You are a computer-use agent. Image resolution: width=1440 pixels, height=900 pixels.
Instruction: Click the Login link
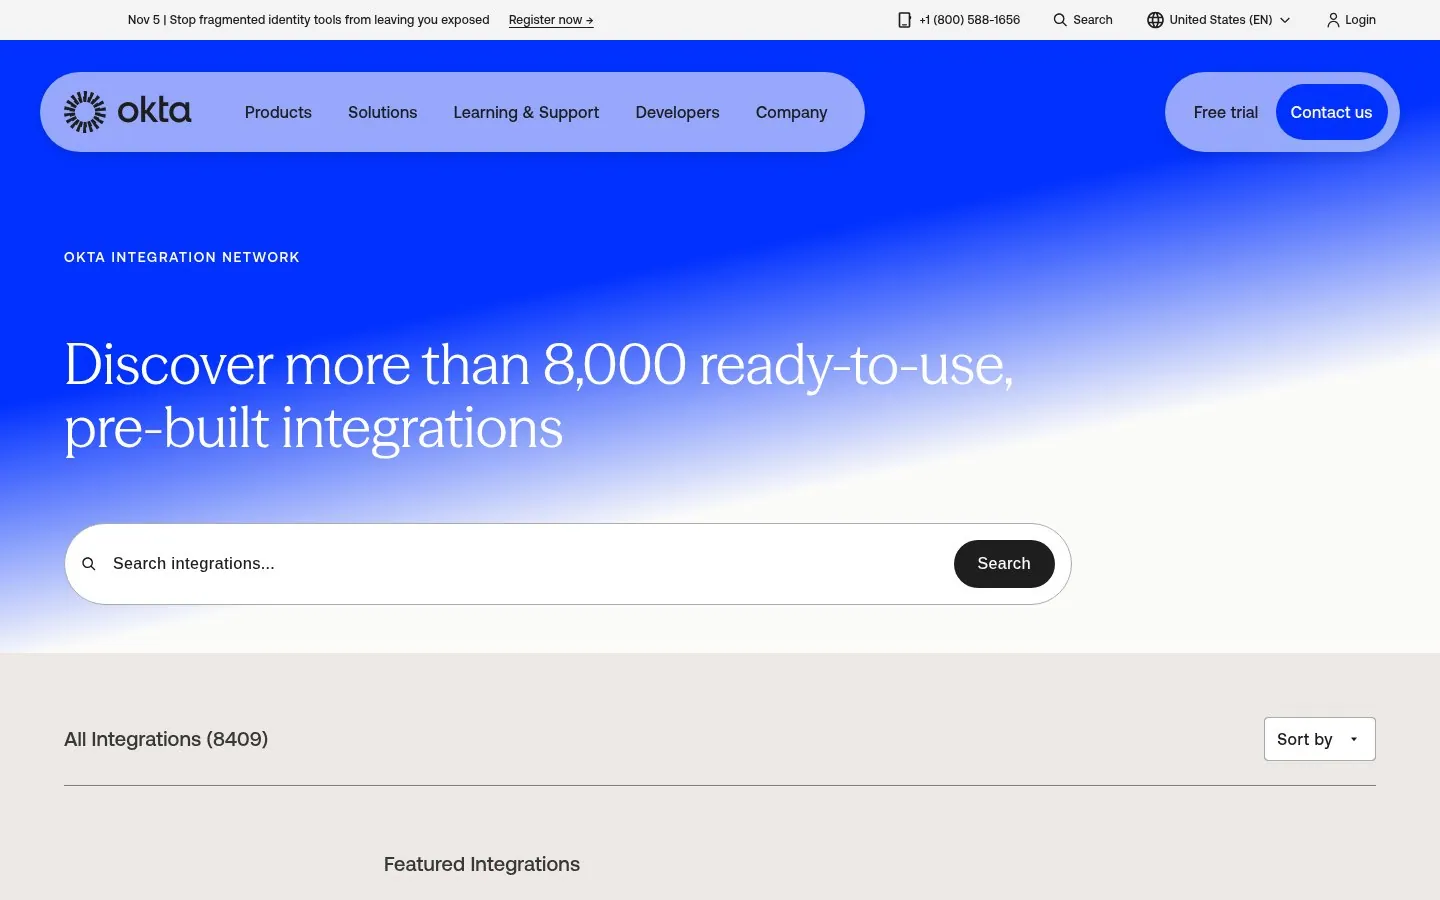point(1360,20)
